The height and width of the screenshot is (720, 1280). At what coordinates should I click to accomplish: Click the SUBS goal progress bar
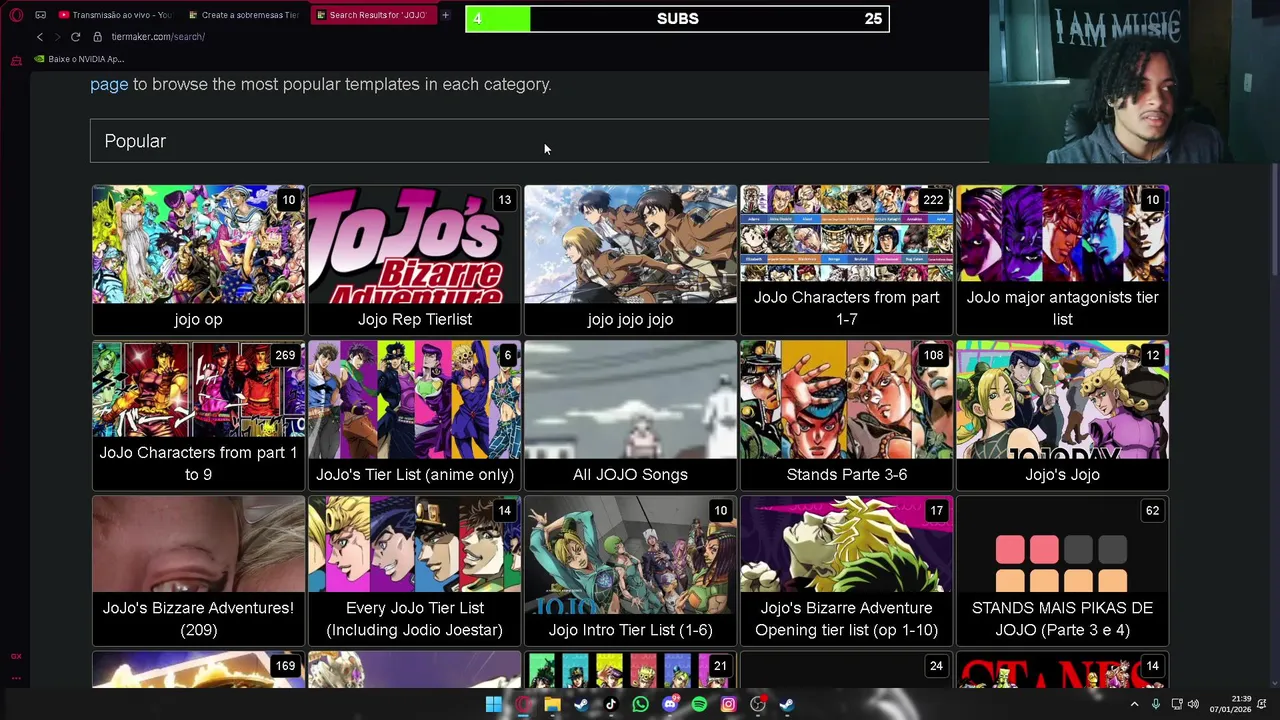pyautogui.click(x=677, y=18)
